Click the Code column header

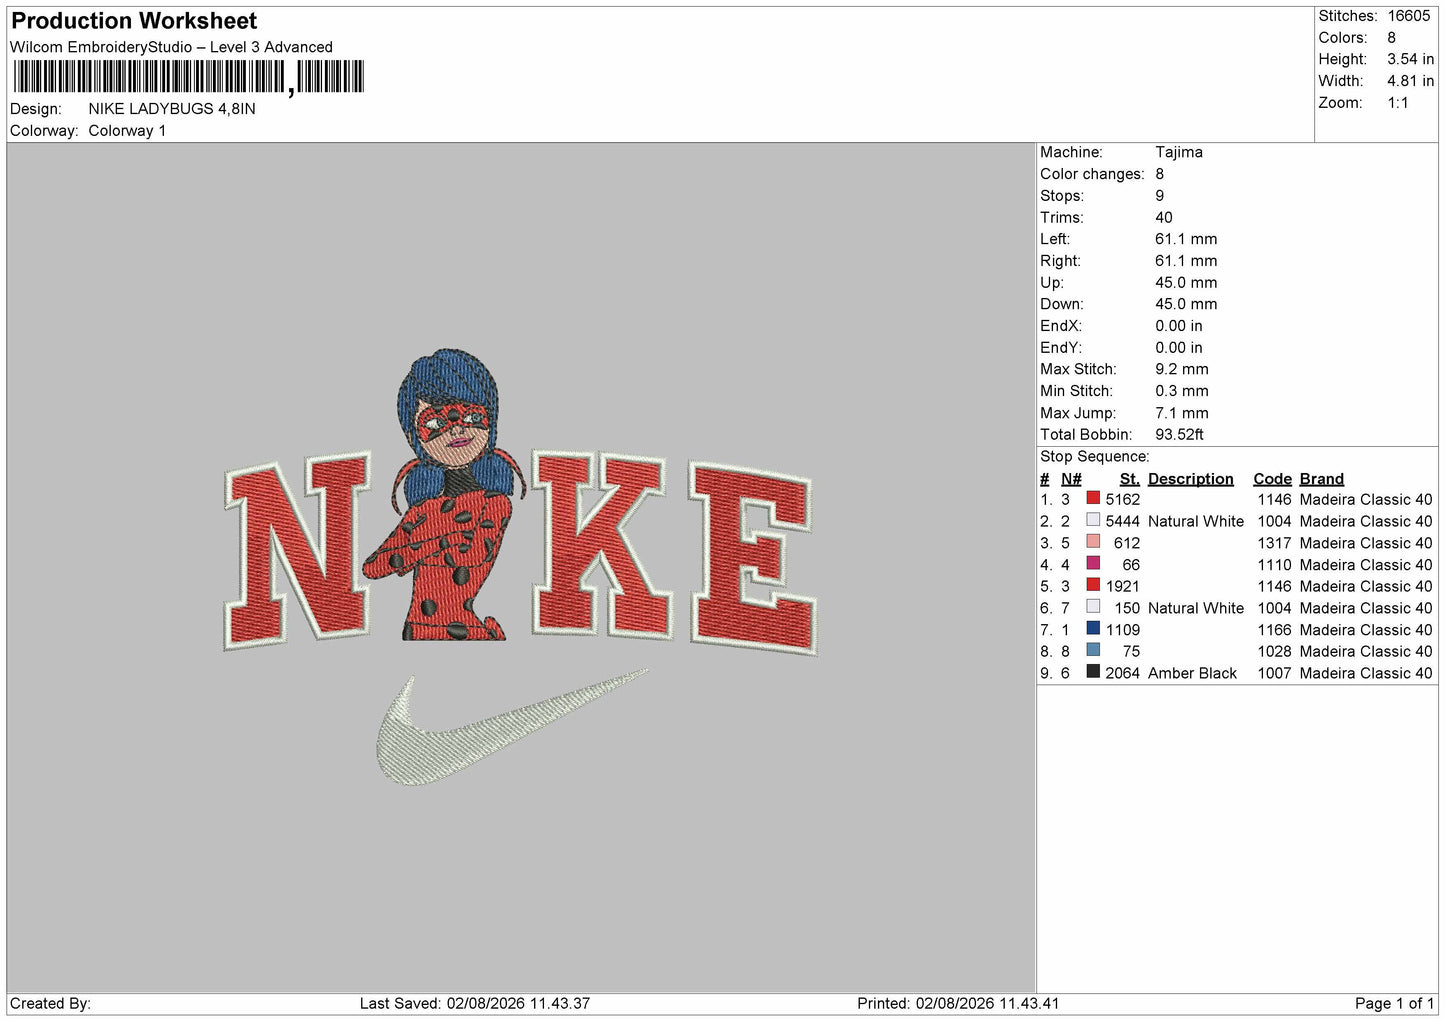(1272, 479)
